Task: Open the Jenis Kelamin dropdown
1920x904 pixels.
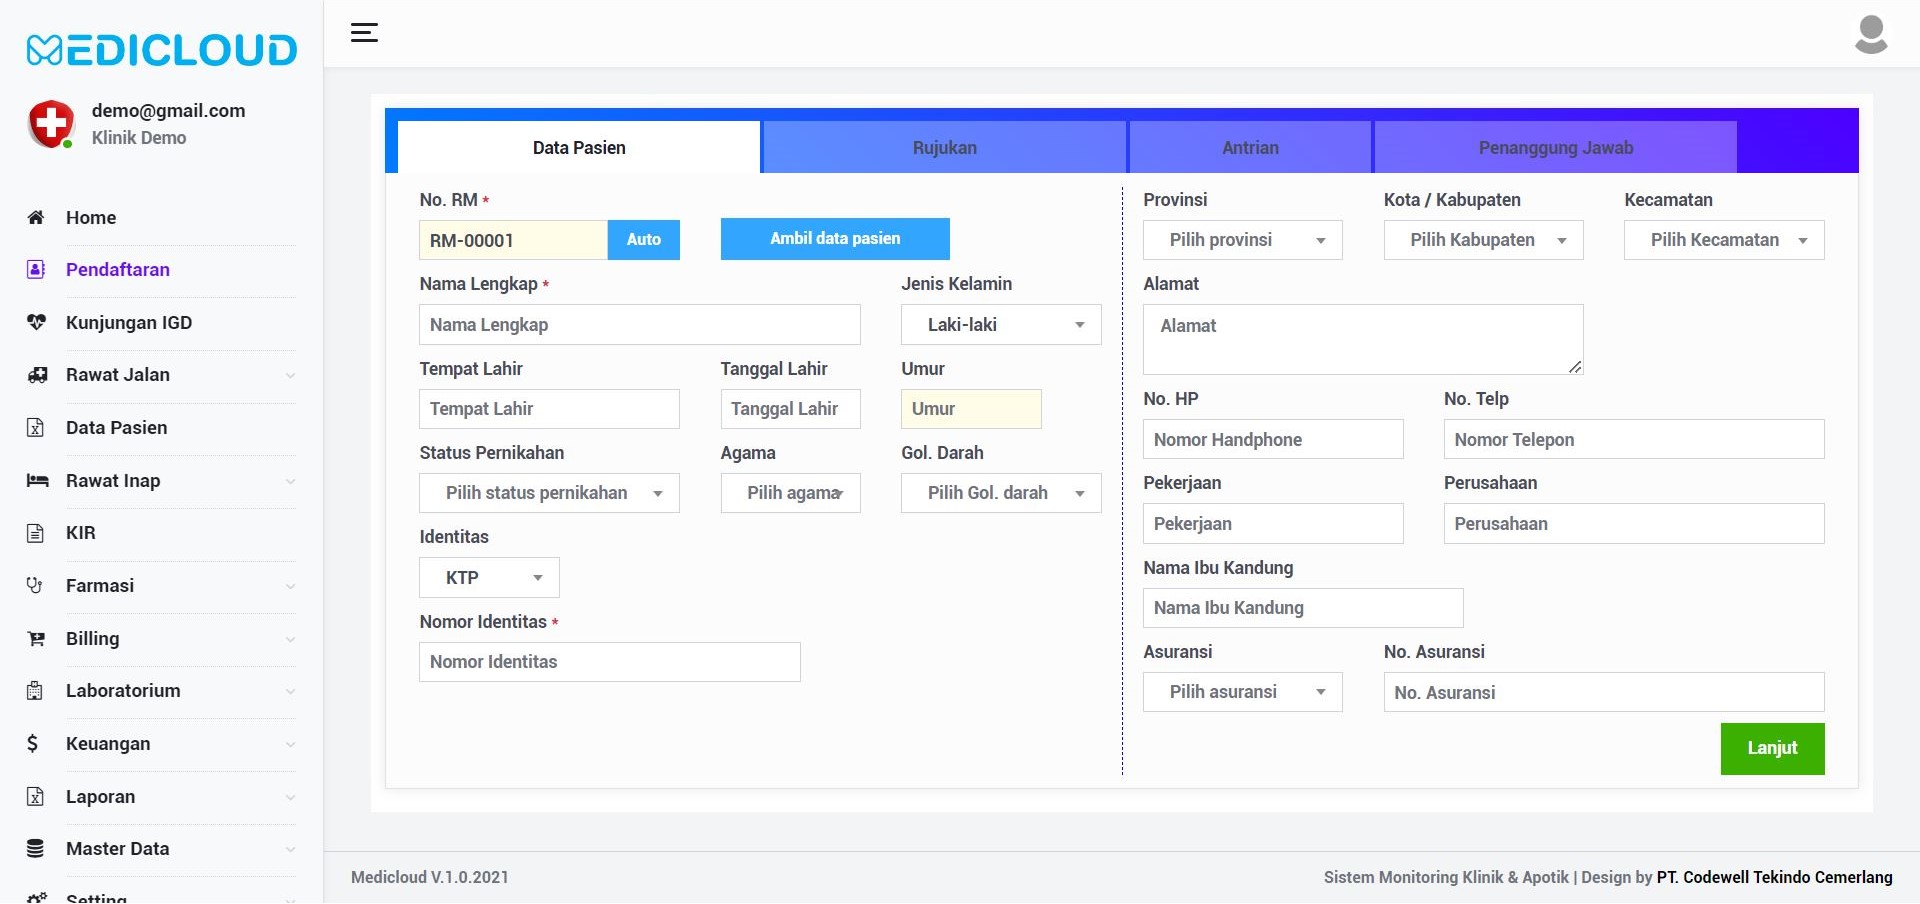Action: 1001,325
